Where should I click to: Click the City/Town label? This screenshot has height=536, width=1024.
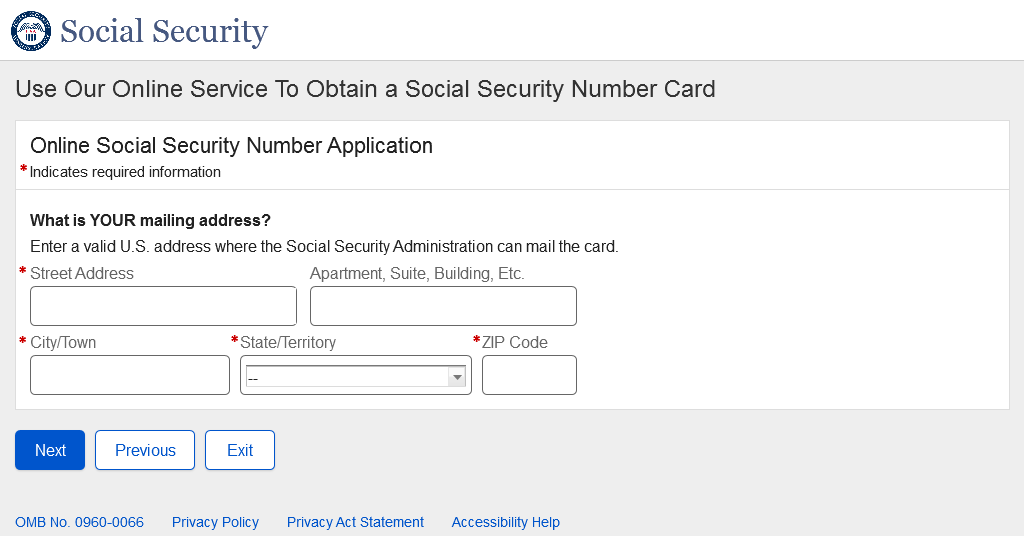[x=63, y=342]
